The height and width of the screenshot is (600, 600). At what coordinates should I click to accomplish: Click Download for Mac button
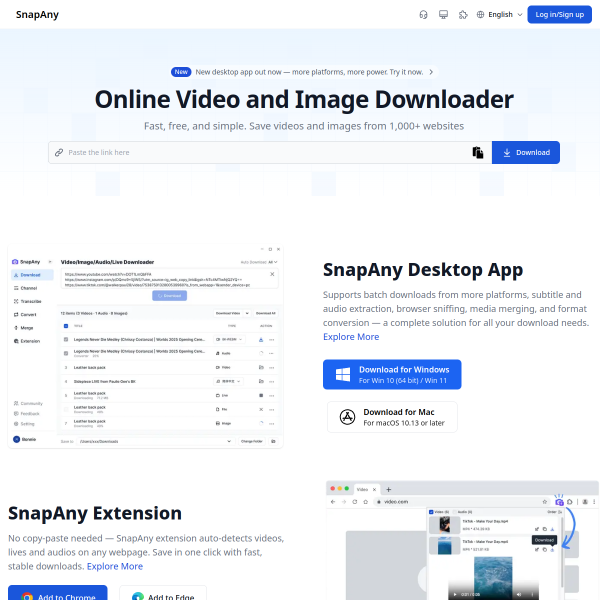click(392, 417)
